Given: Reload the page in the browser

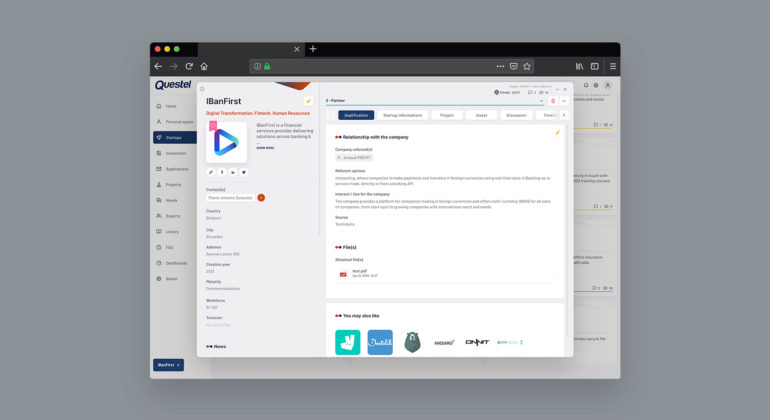Looking at the screenshot, I should tap(189, 66).
